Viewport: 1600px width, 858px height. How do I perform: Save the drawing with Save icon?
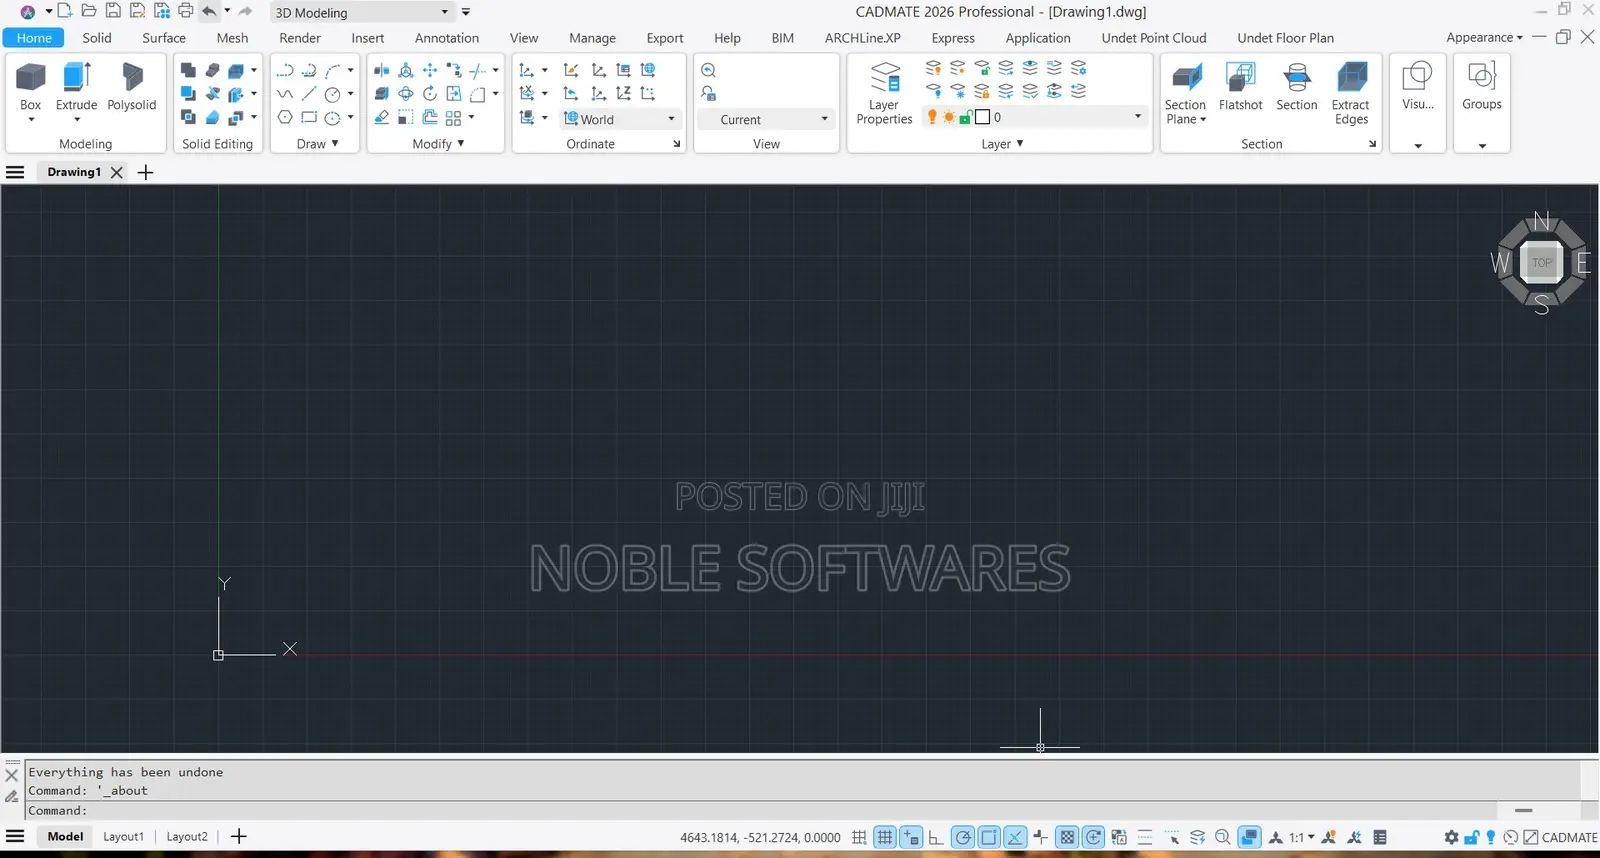[113, 11]
